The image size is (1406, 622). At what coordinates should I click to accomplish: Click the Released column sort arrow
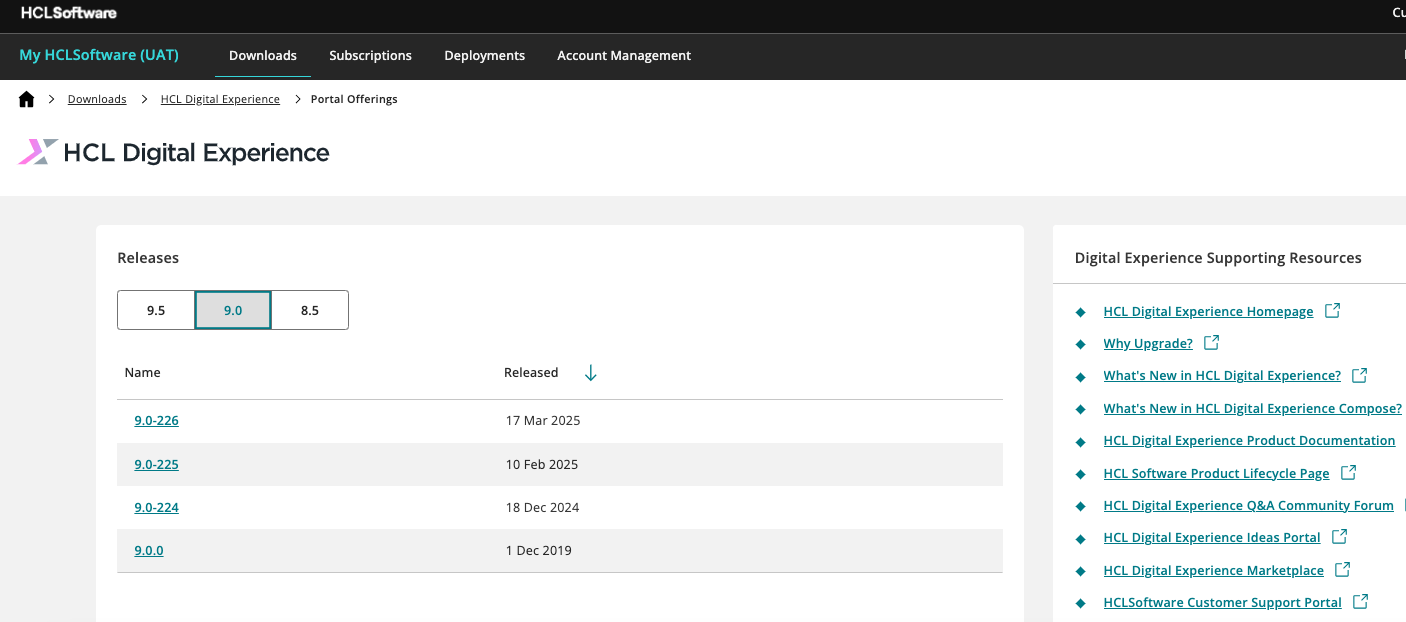[590, 373]
